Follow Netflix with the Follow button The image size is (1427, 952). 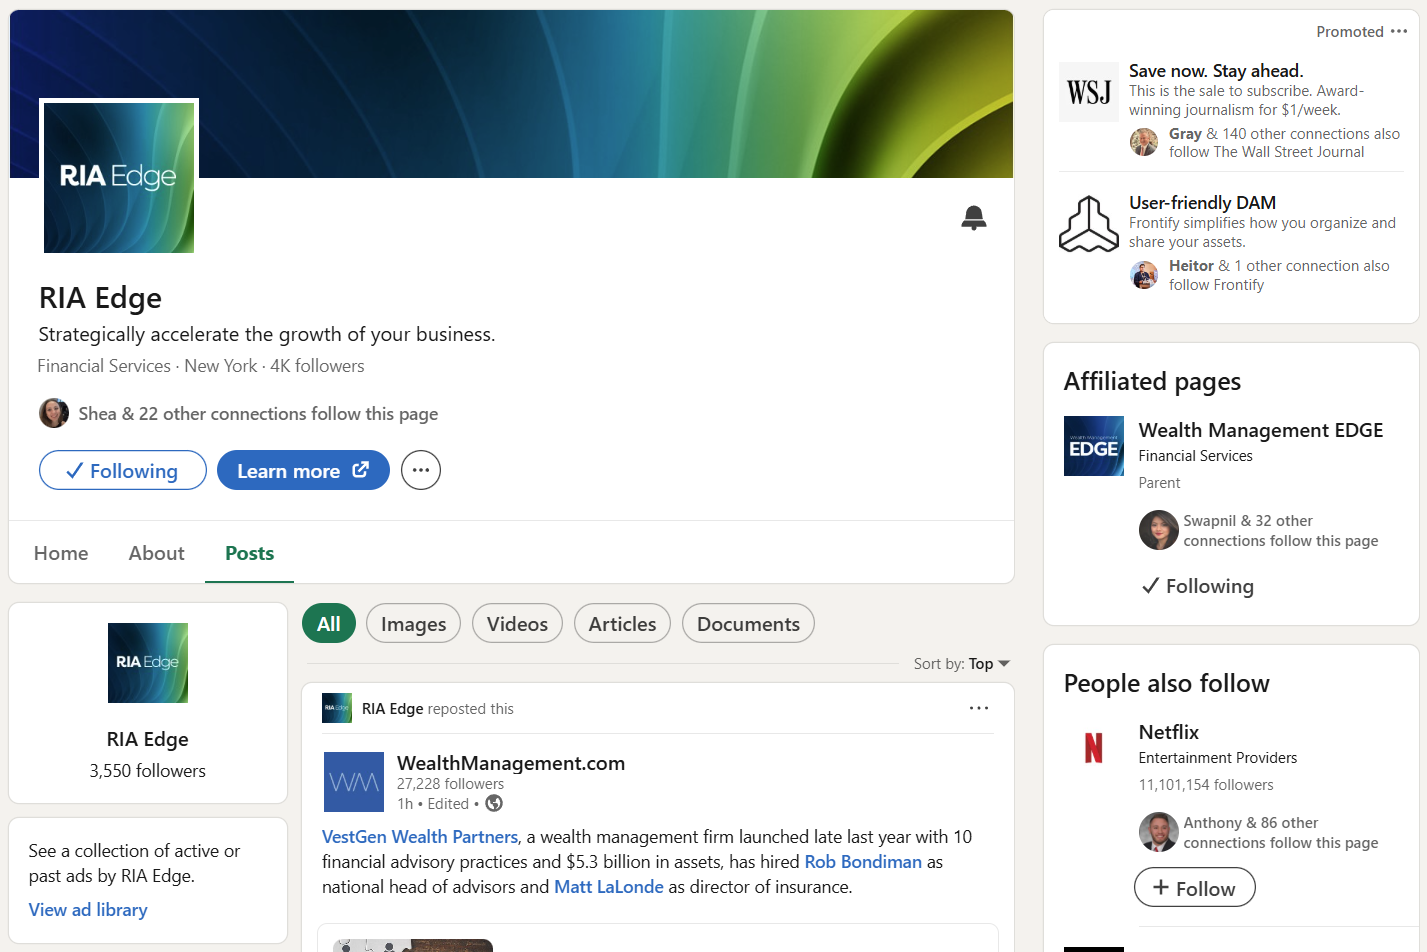pos(1194,887)
